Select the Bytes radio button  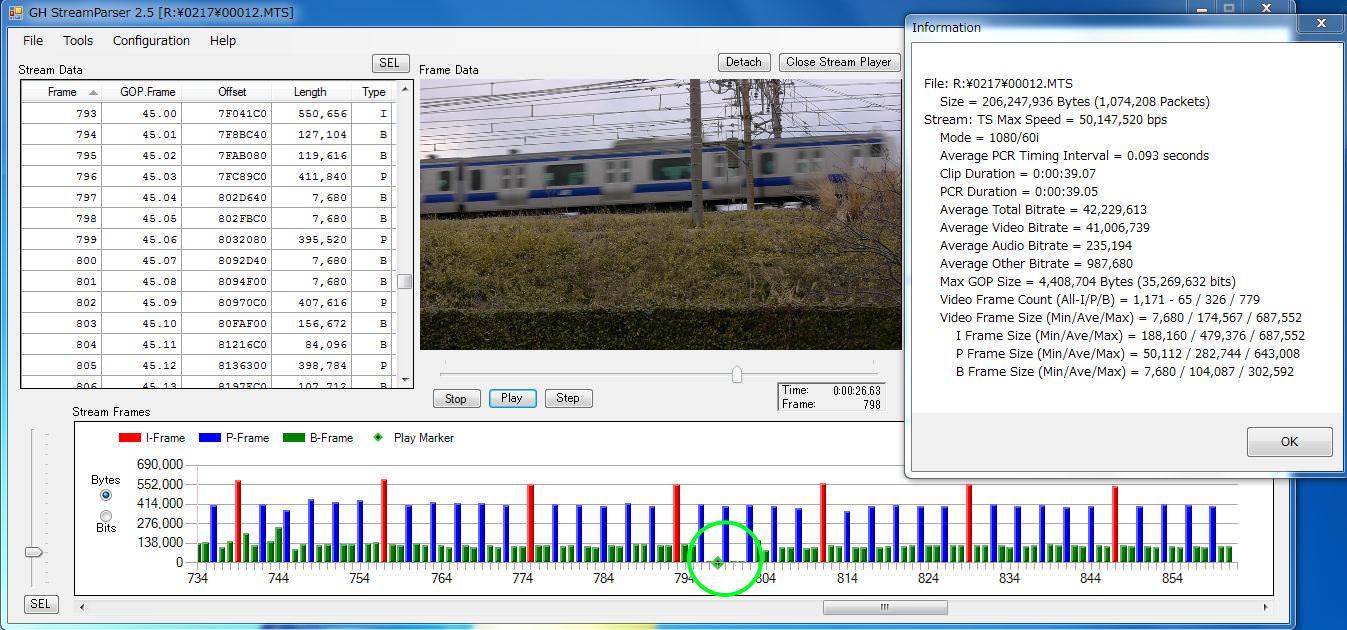pyautogui.click(x=106, y=495)
